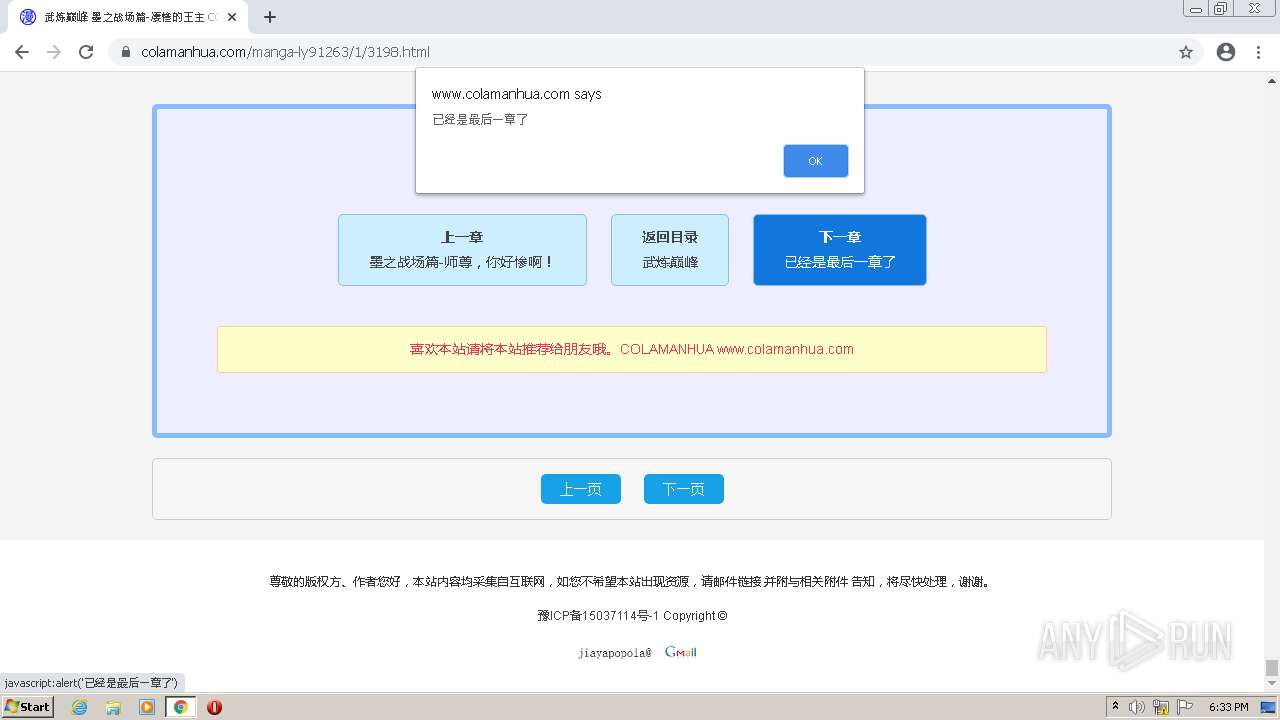Click the red Opera taskbar icon

[x=214, y=707]
